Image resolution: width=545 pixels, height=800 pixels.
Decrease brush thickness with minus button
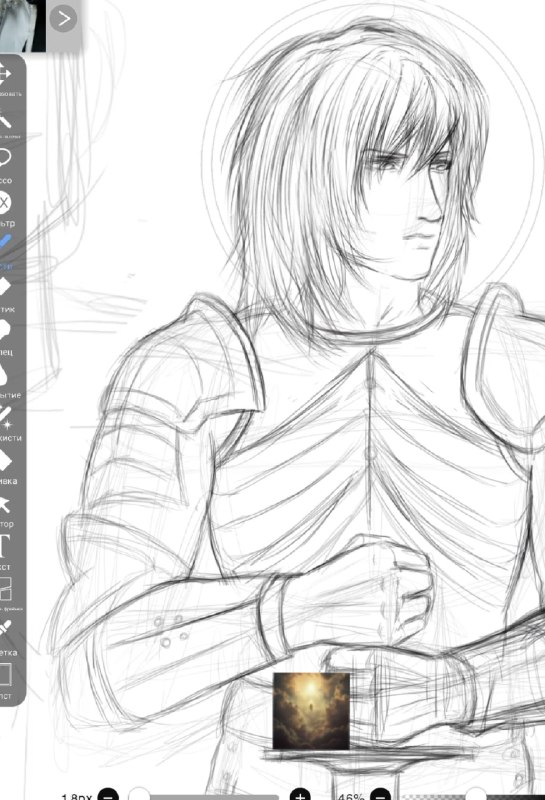click(108, 795)
